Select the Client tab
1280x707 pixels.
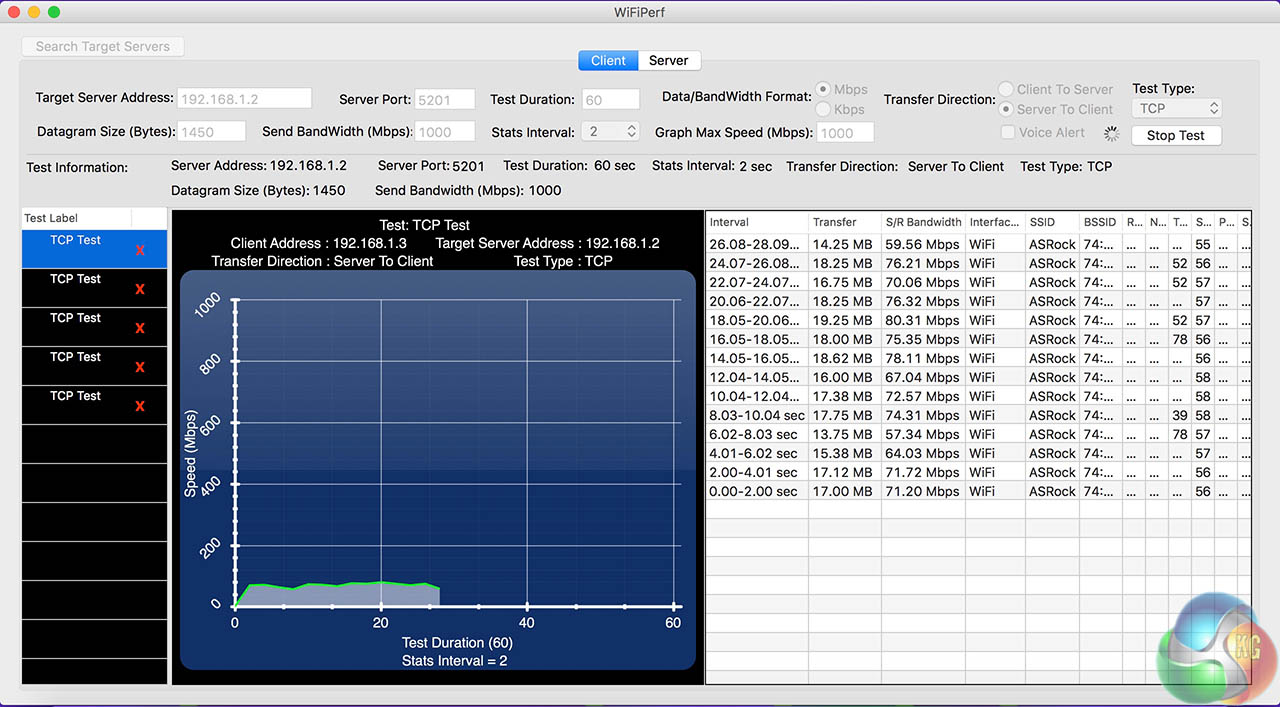(x=608, y=61)
